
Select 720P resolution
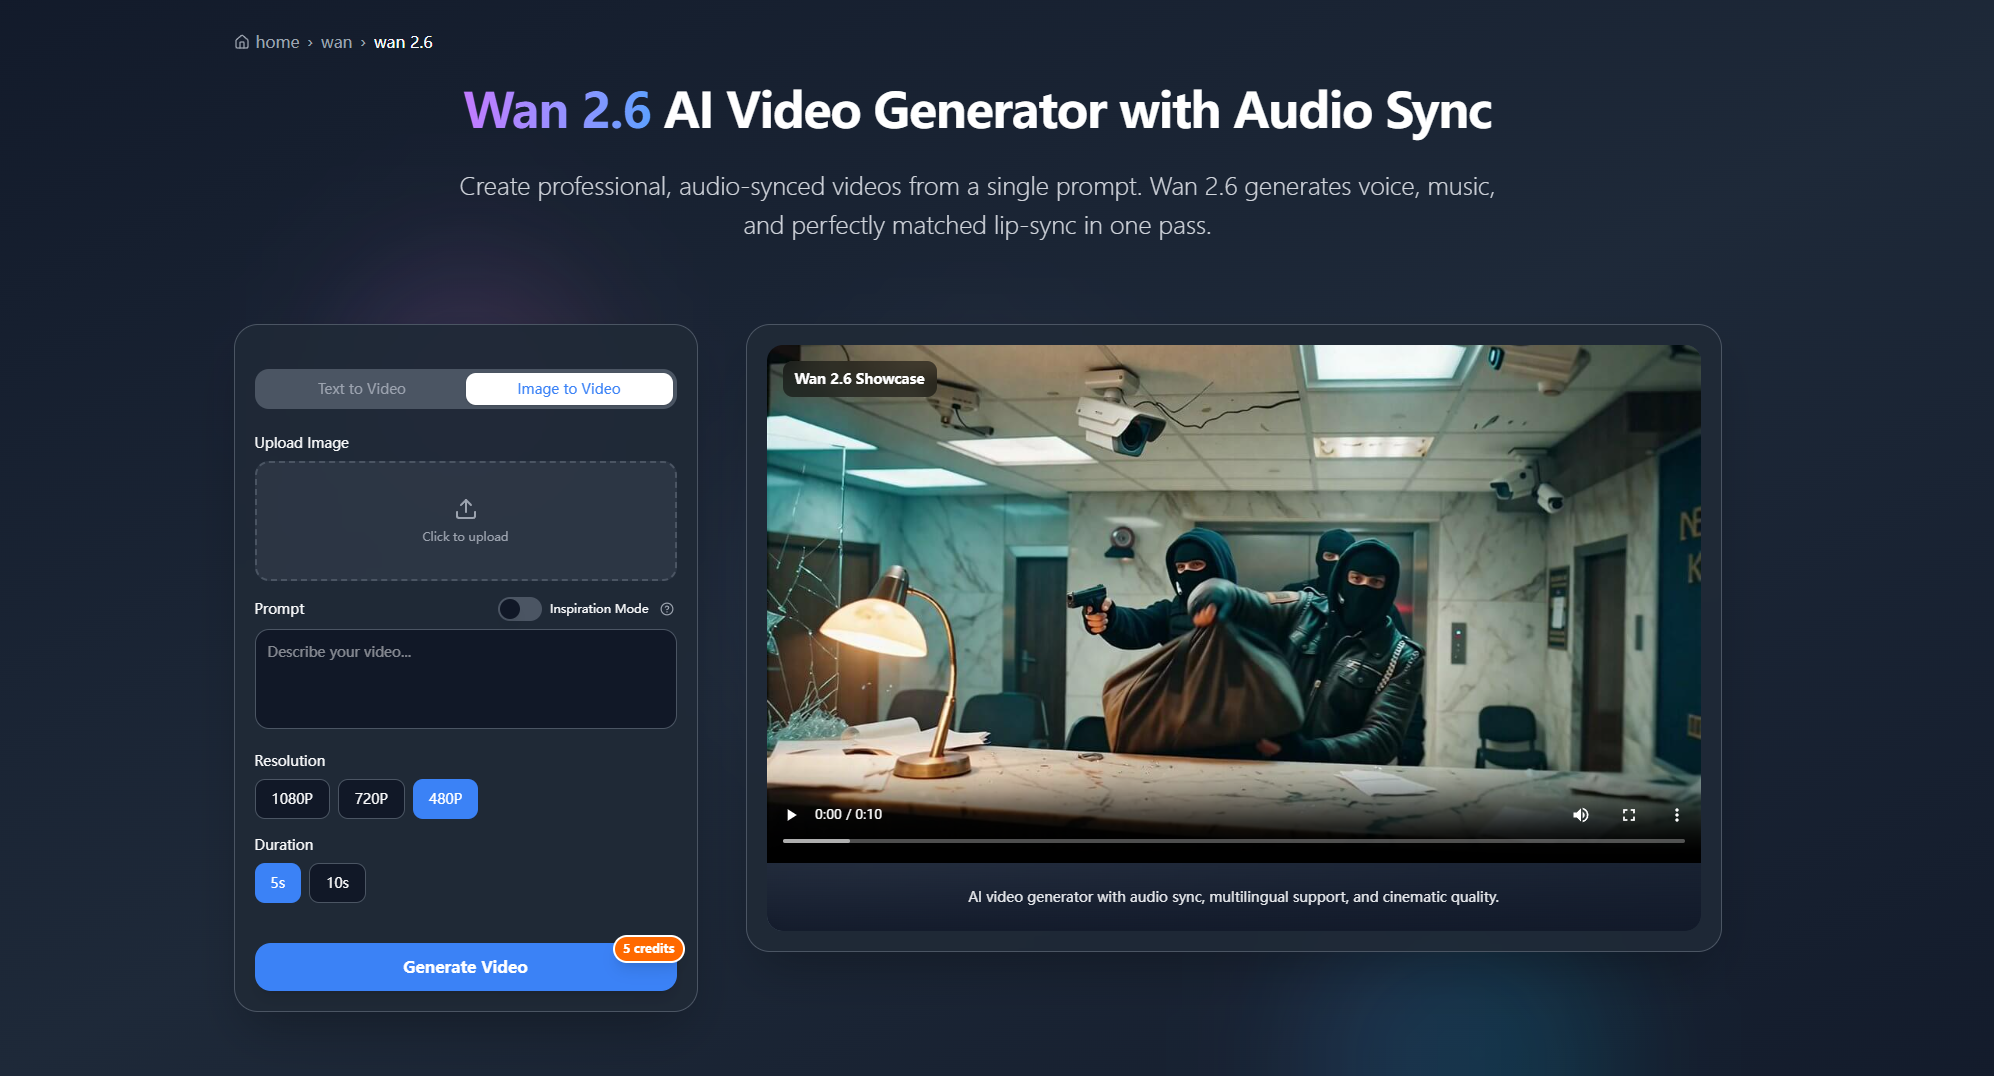(371, 798)
